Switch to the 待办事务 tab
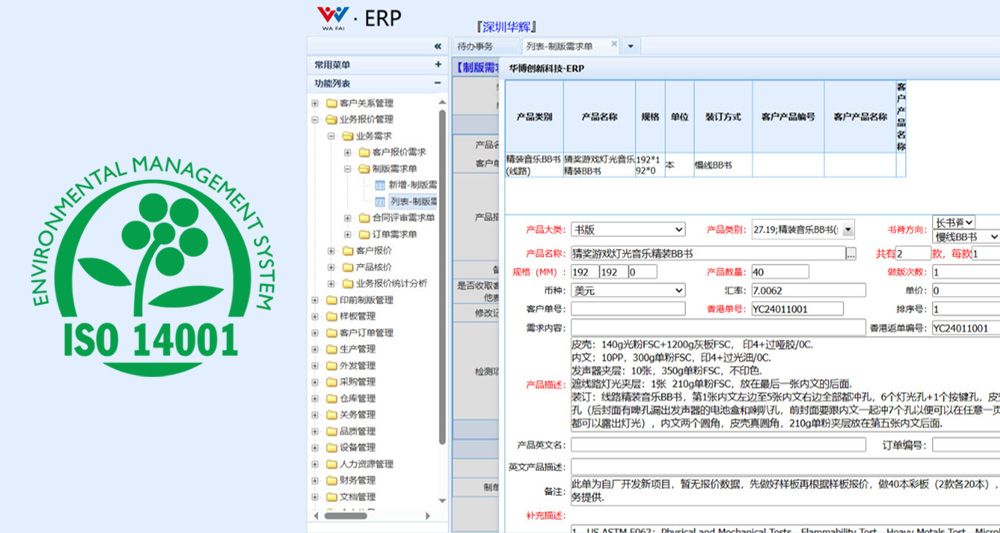 485,47
